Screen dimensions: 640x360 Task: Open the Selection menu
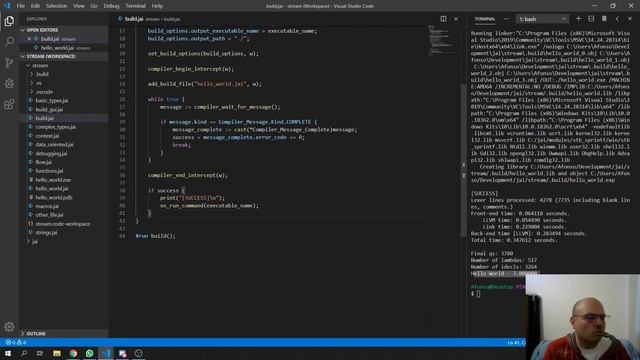[x=56, y=6]
